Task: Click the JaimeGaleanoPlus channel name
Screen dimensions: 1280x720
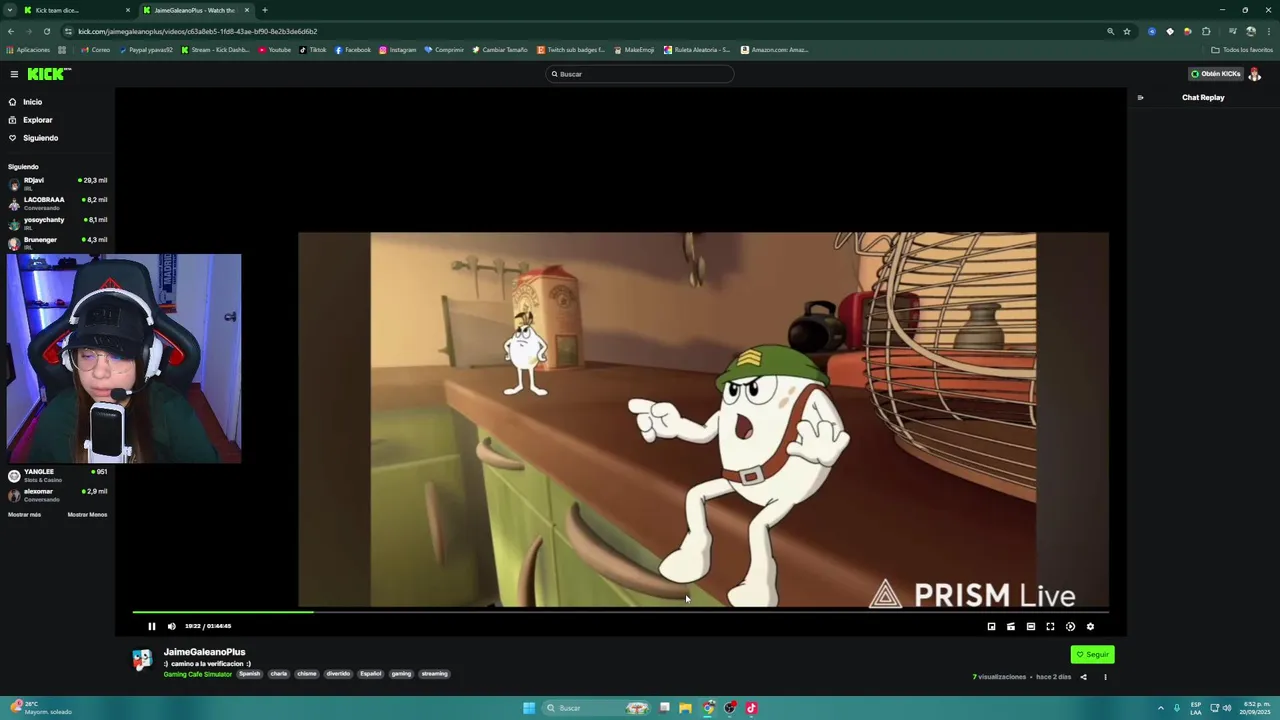Action: (204, 652)
